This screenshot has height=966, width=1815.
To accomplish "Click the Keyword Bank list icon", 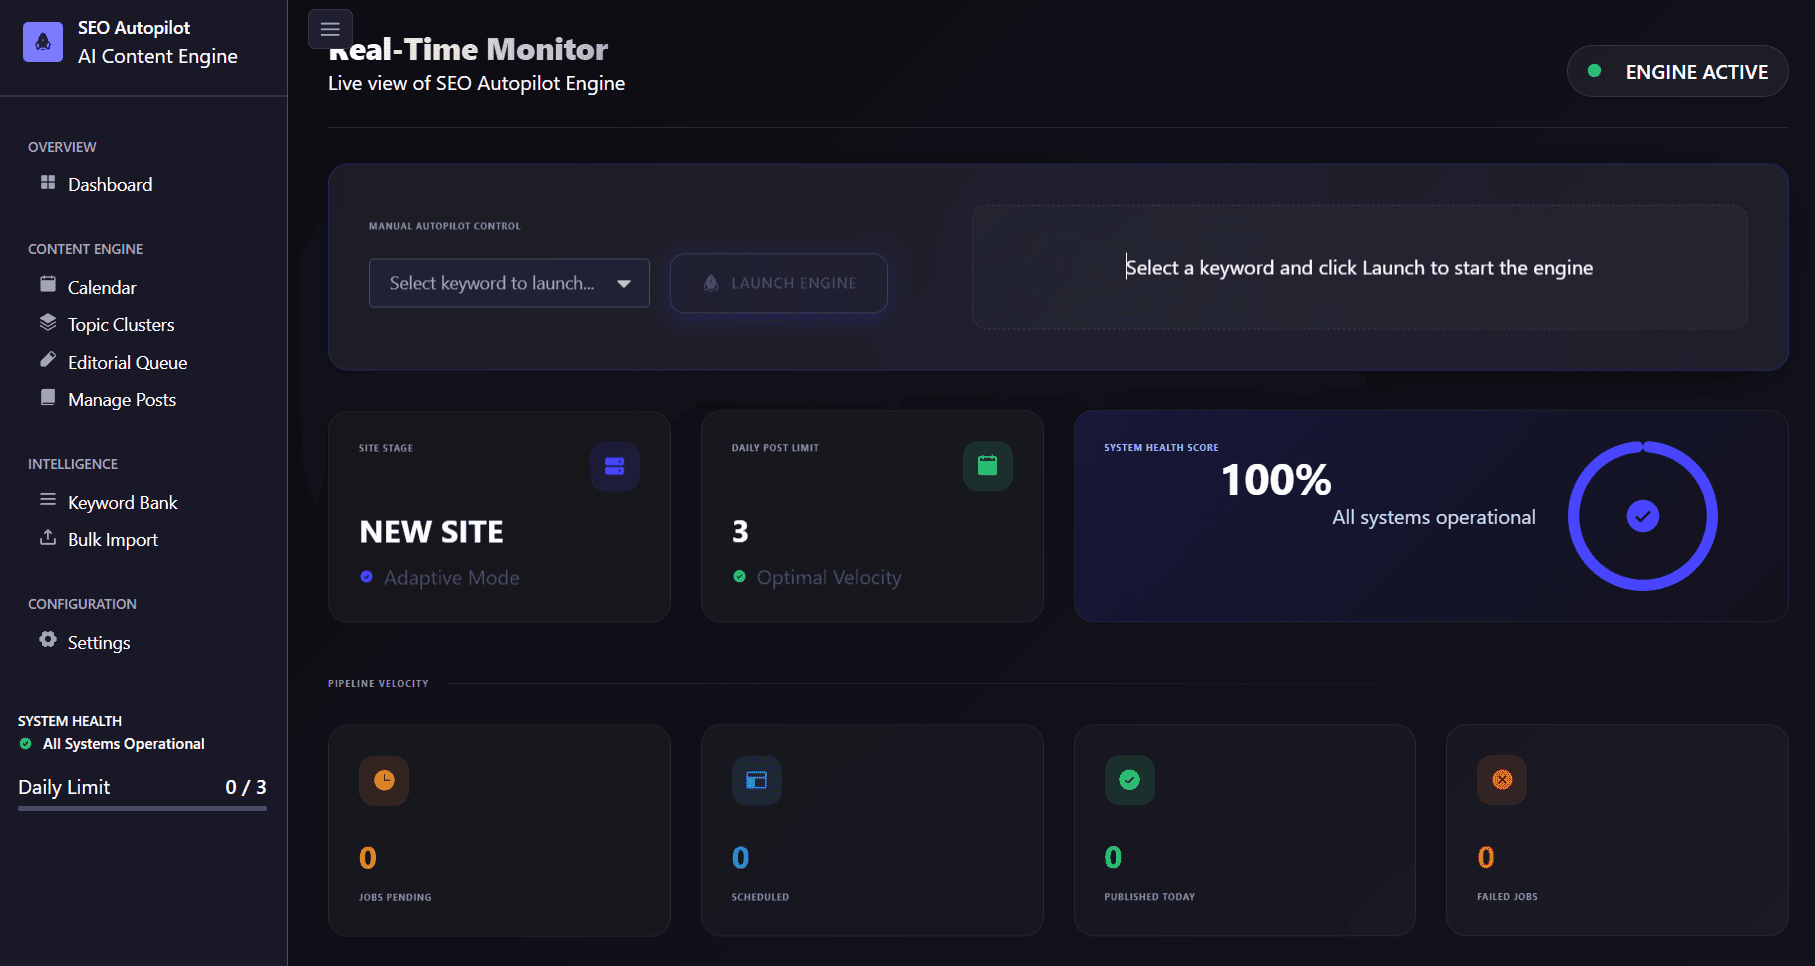I will click(47, 499).
